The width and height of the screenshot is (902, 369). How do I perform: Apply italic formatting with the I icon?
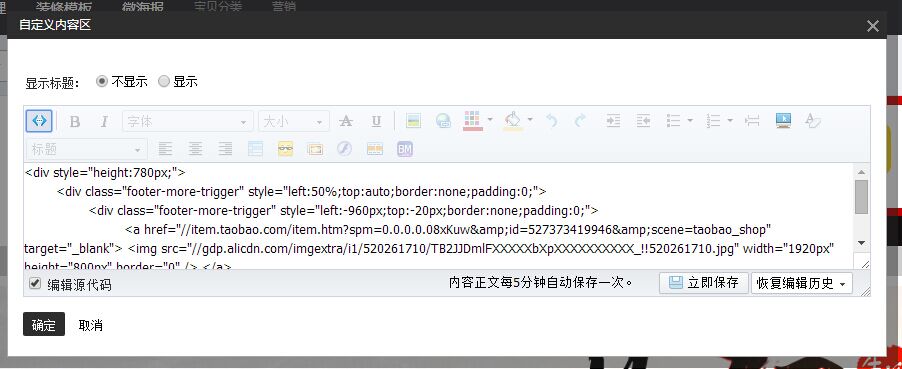point(104,121)
